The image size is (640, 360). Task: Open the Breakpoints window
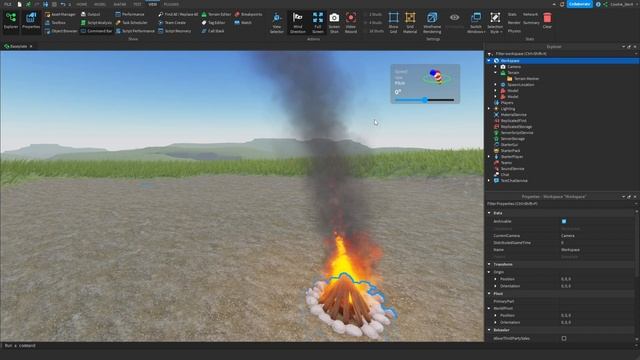click(248, 14)
